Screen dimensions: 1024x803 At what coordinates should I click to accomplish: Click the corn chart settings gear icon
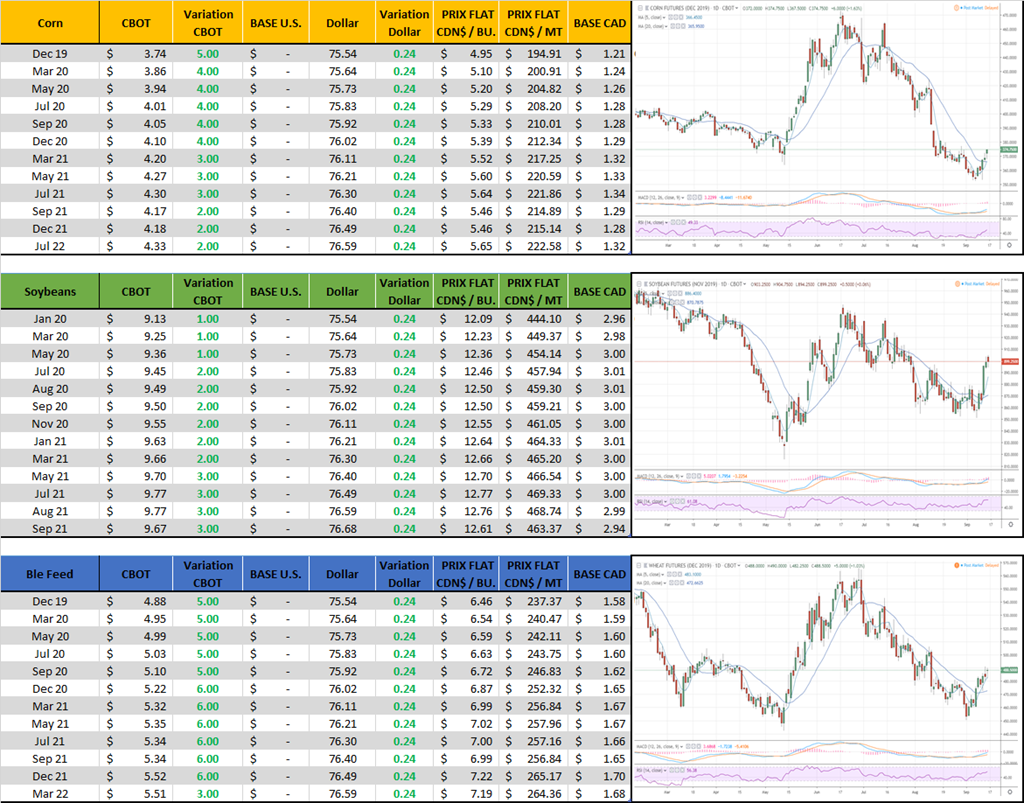(x=1009, y=244)
